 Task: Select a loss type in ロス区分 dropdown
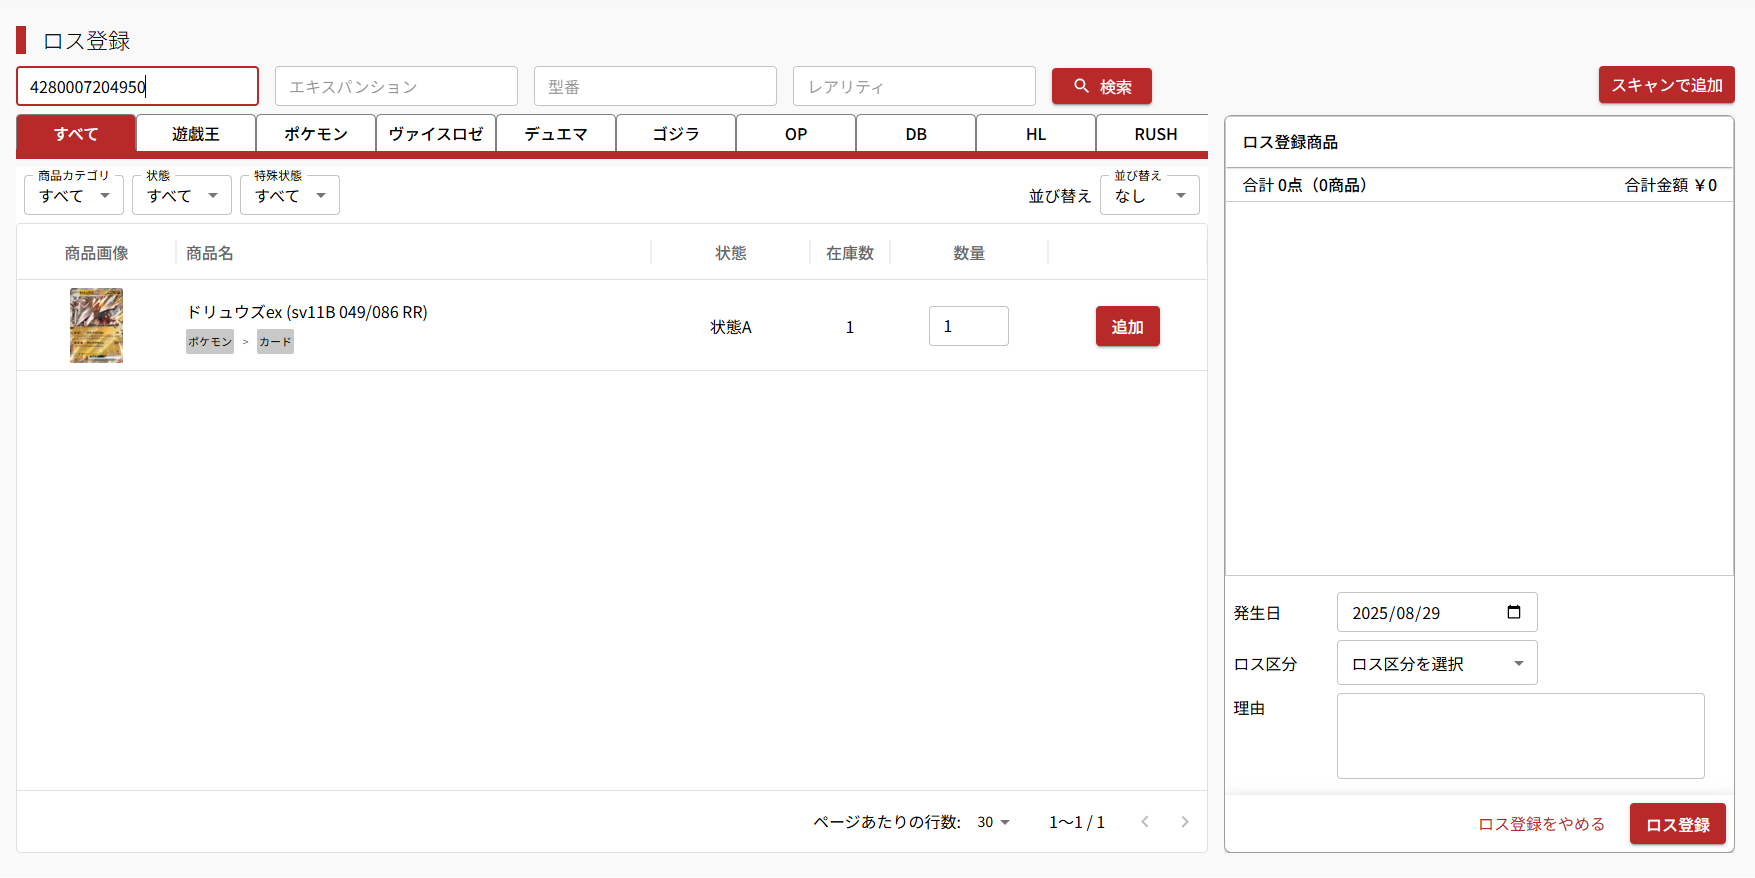[1436, 664]
